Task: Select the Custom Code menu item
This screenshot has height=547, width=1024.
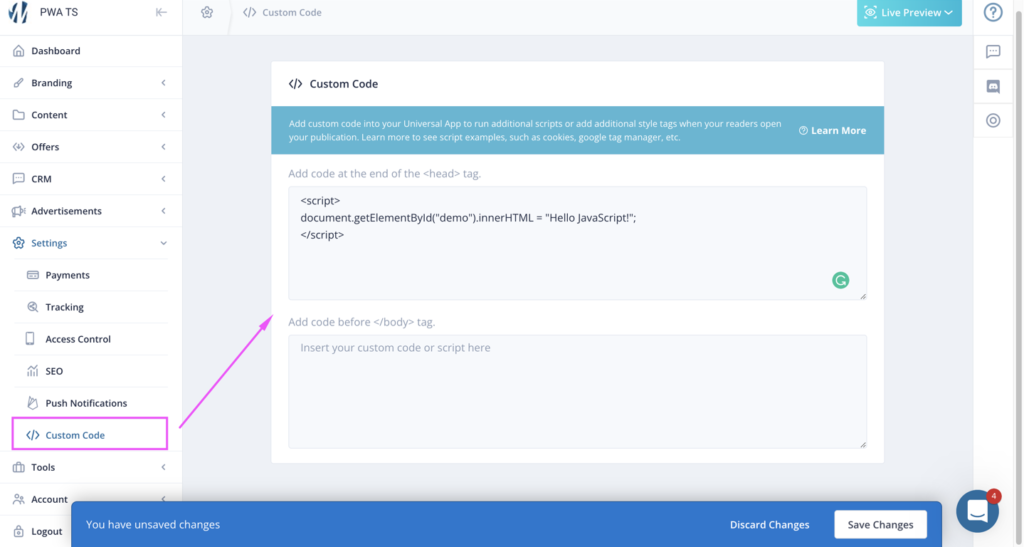Action: (x=90, y=434)
